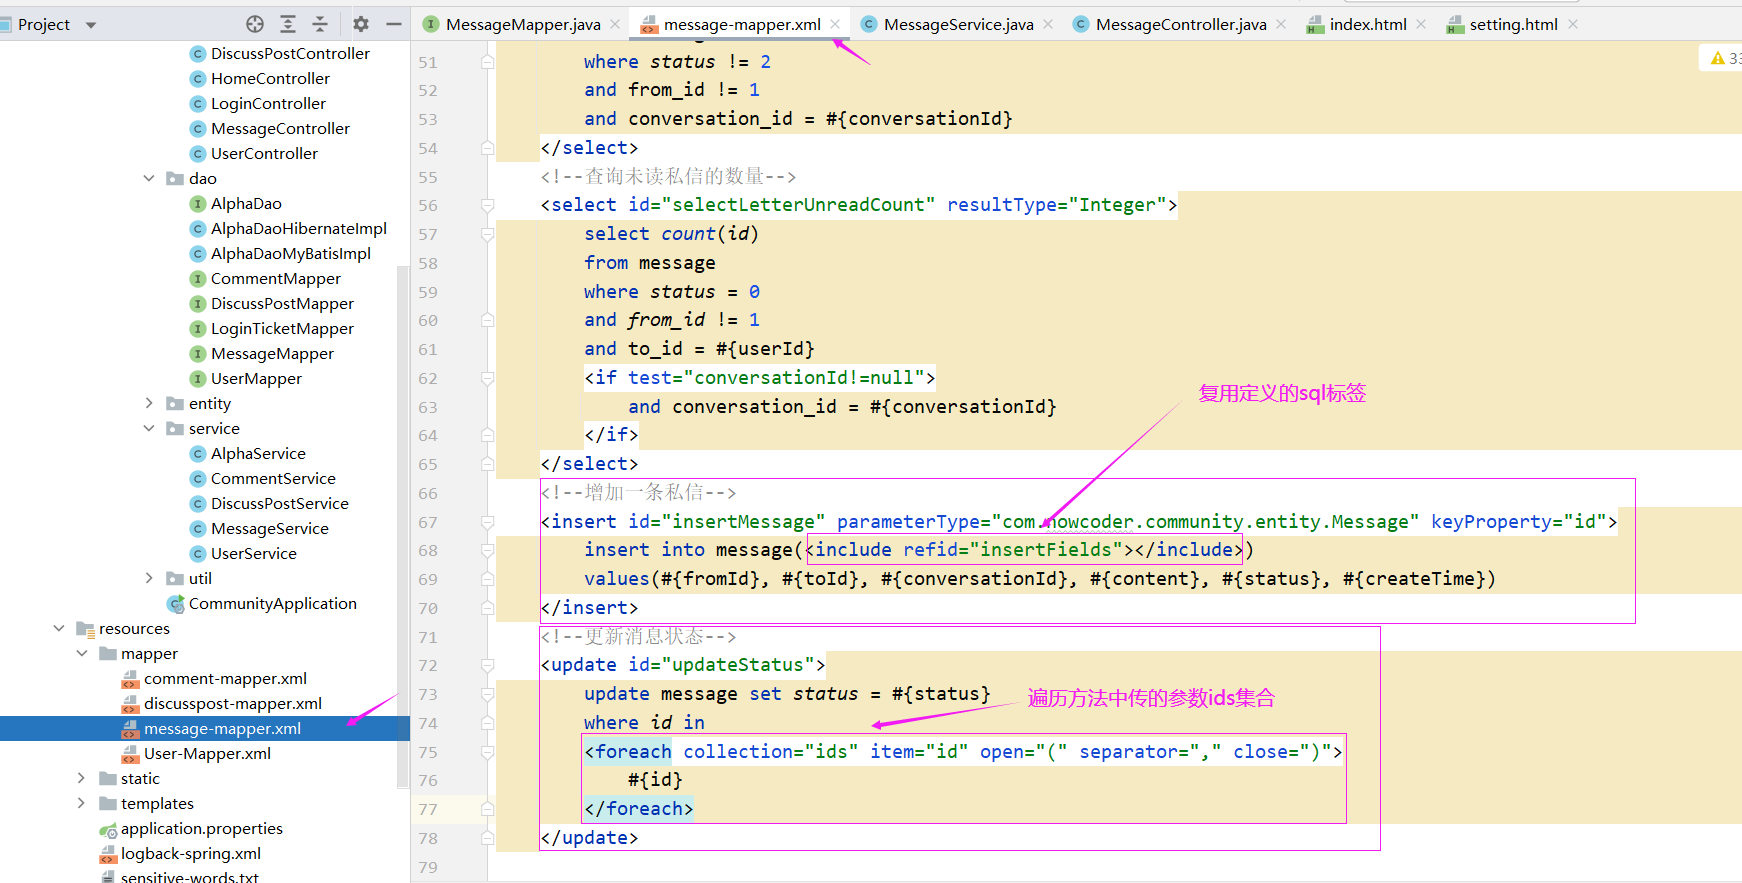Screen dimensions: 1742x883
Task: Select the message-mapper.xml editor tab
Action: tap(742, 24)
